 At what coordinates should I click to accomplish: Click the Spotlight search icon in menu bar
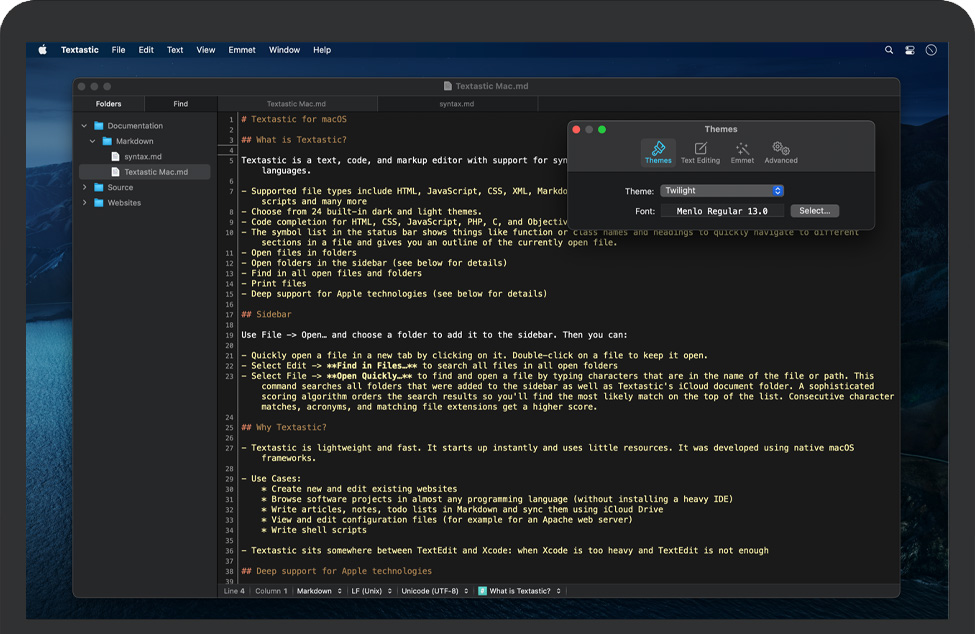click(889, 50)
